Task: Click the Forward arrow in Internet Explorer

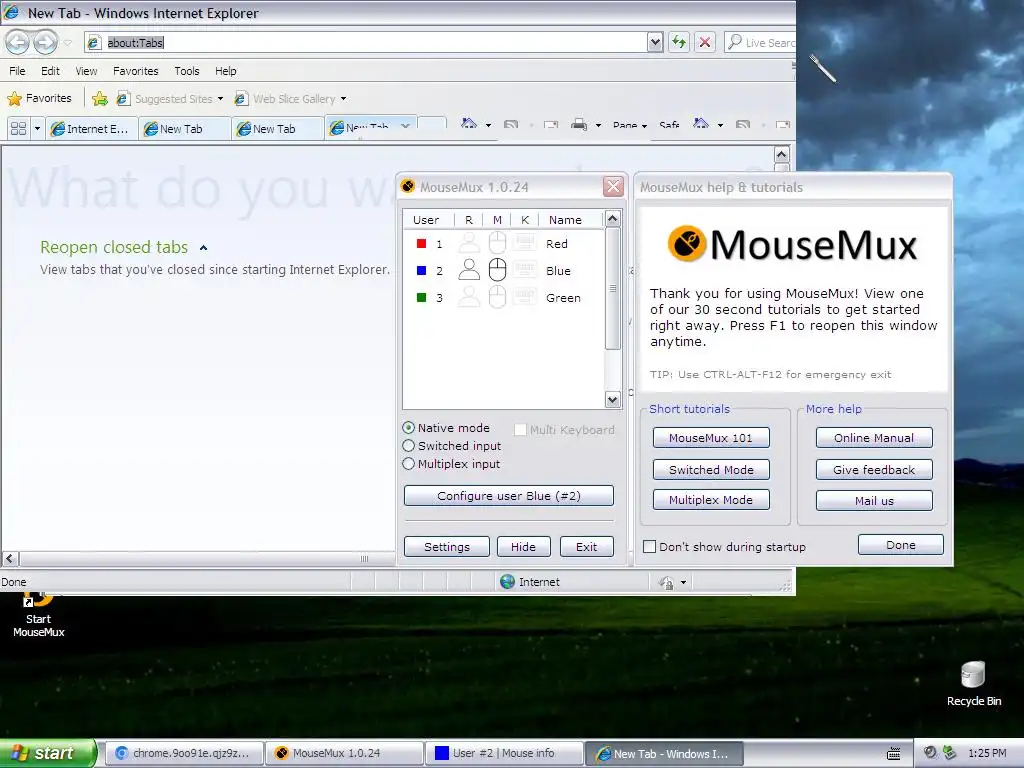Action: click(x=45, y=42)
